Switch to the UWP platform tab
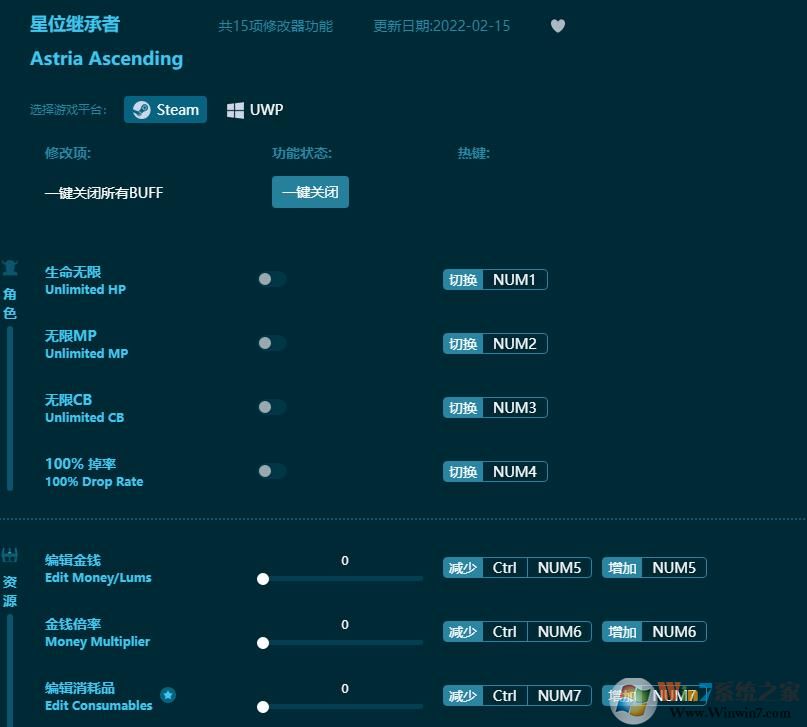Image resolution: width=807 pixels, height=727 pixels. pyautogui.click(x=254, y=110)
